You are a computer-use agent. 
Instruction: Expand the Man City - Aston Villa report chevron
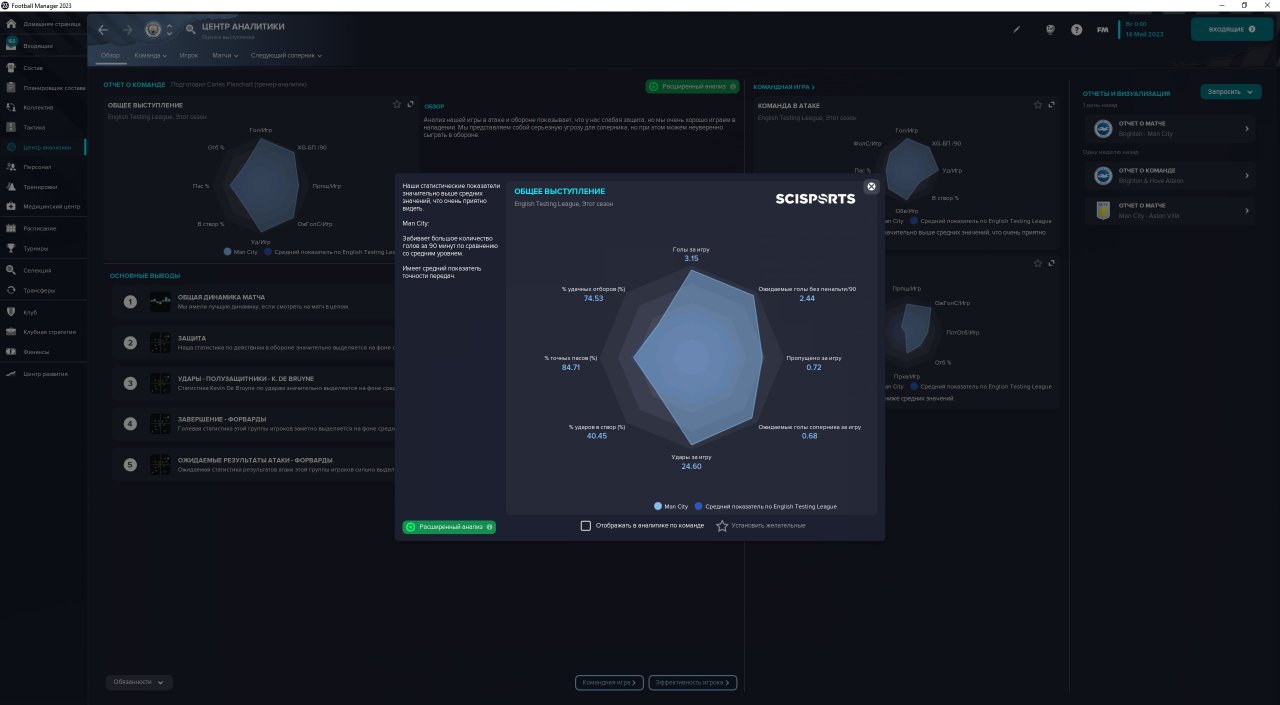click(x=1247, y=210)
